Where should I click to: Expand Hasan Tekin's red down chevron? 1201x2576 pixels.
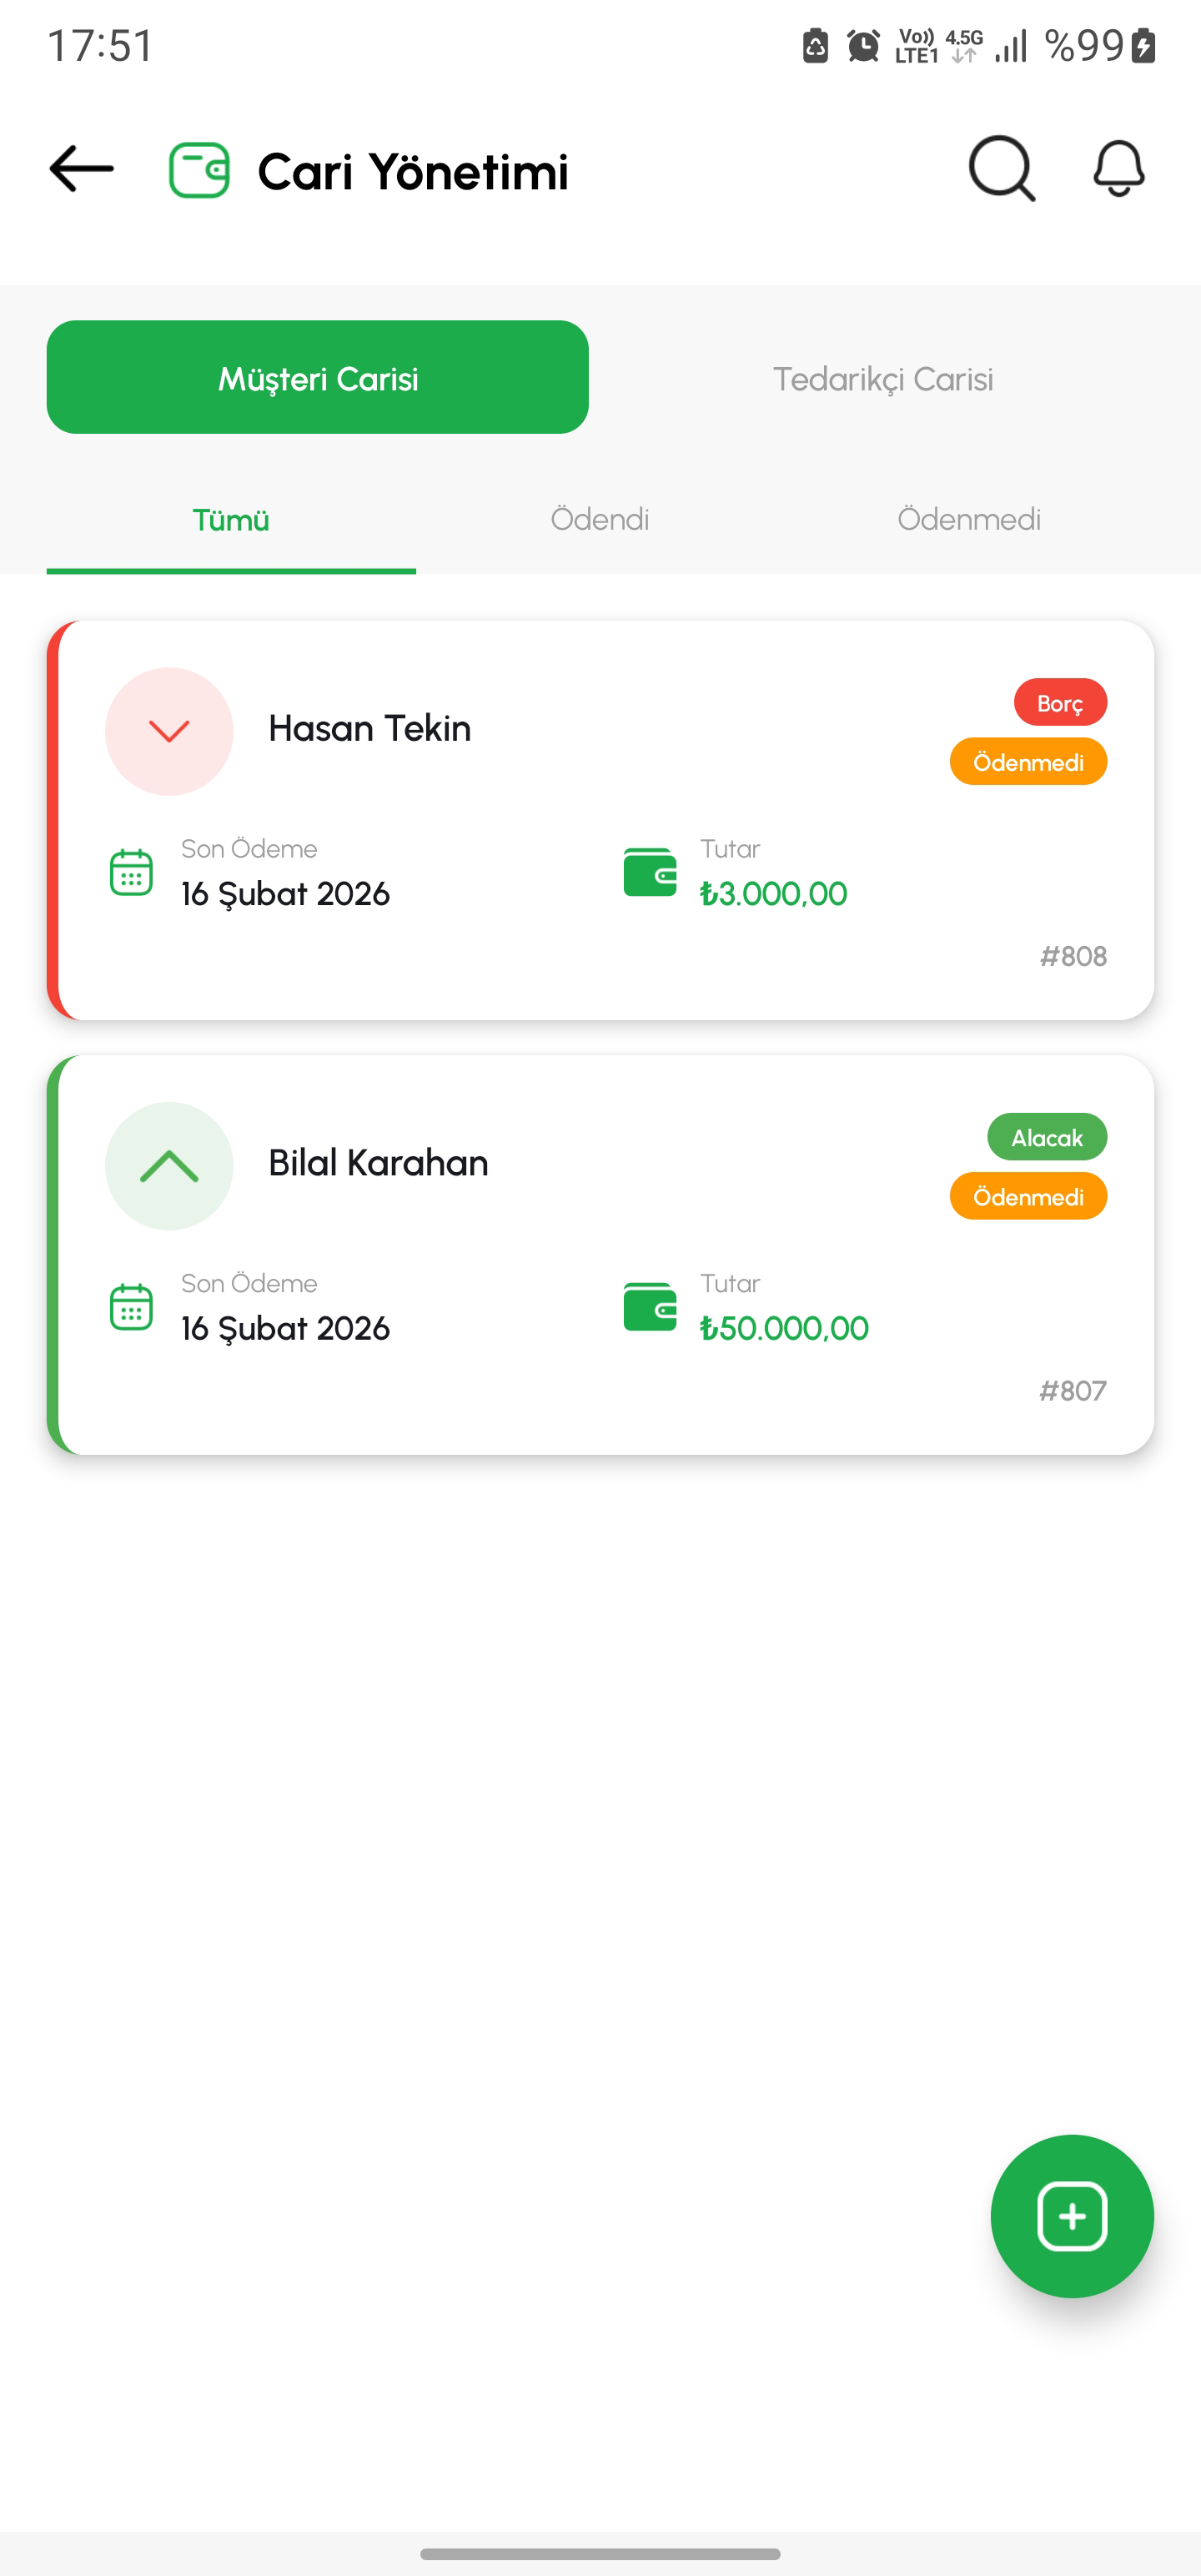[169, 732]
